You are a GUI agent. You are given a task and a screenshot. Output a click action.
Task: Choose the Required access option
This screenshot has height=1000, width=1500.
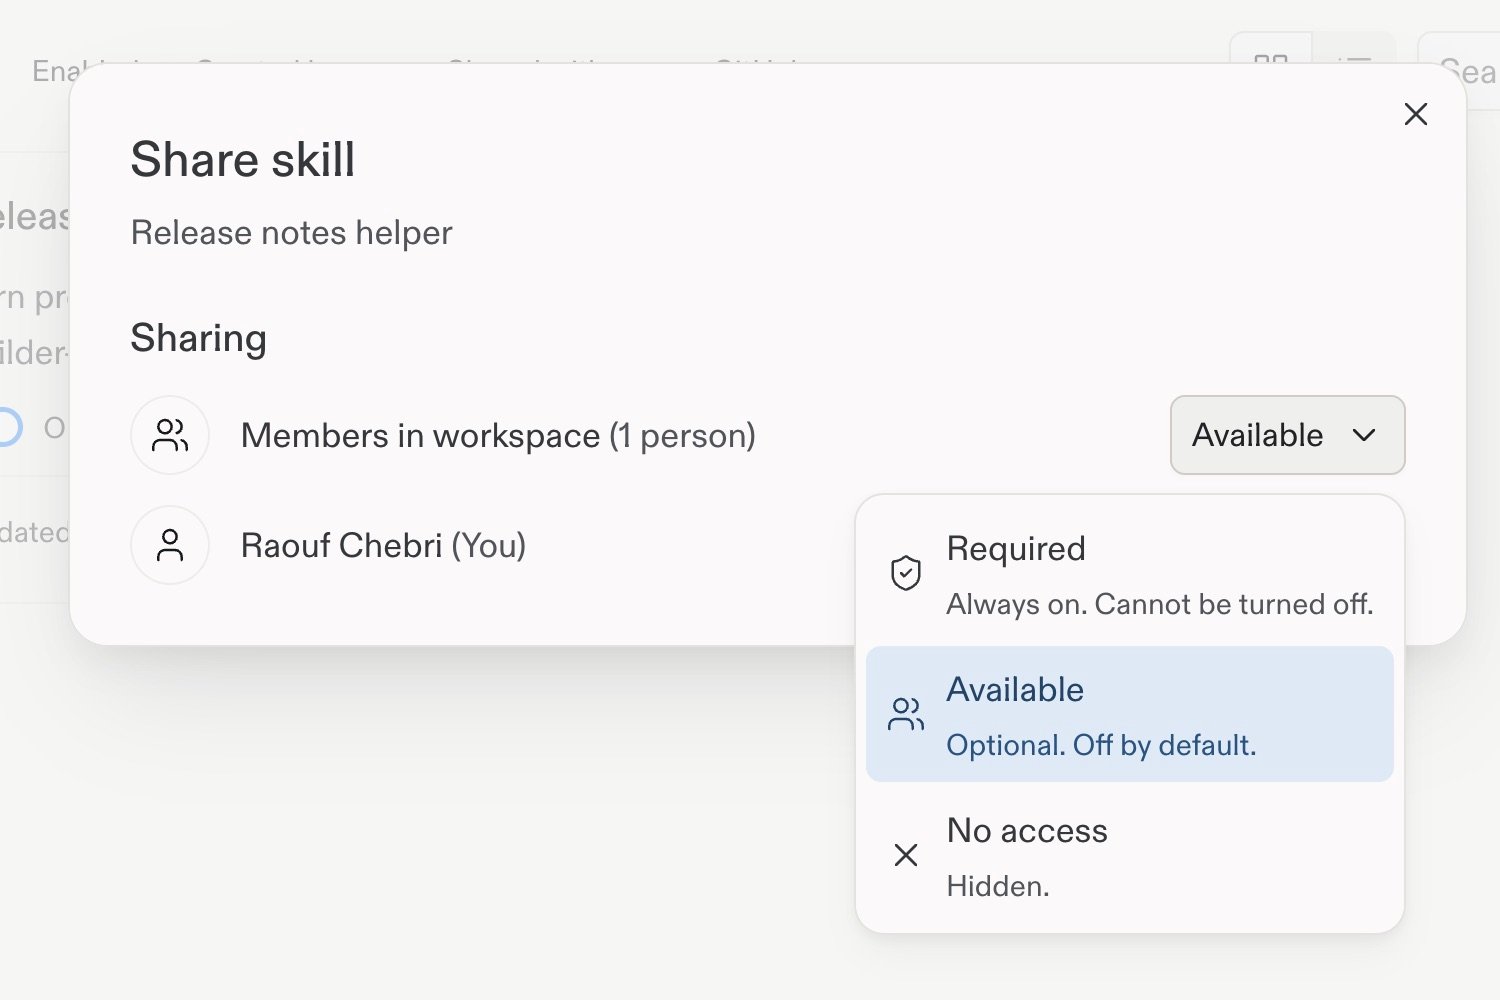(x=1129, y=574)
